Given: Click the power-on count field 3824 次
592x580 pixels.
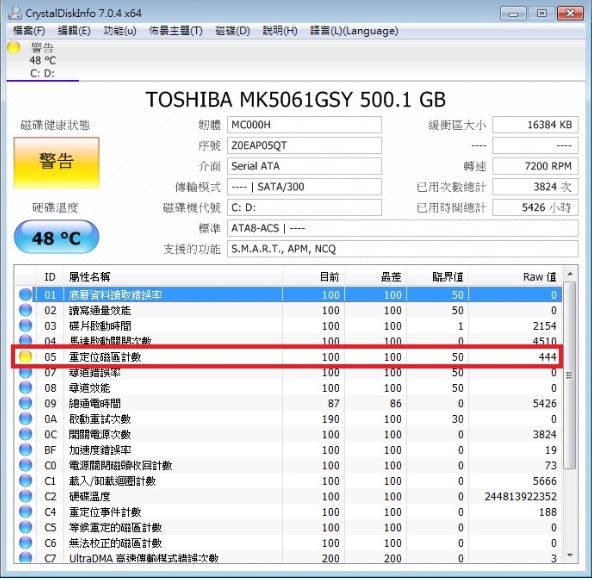Looking at the screenshot, I should pyautogui.click(x=535, y=187).
